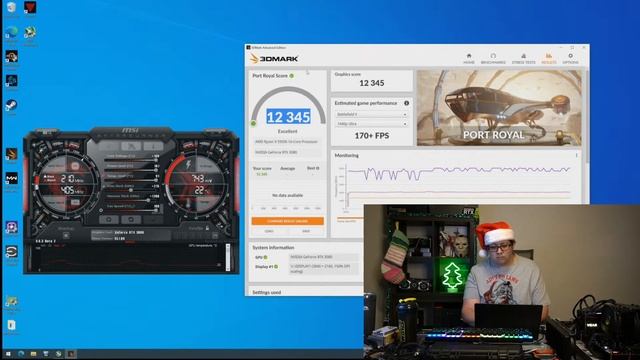Select the Results tab in 3DMark
The height and width of the screenshot is (360, 640).
(x=549, y=59)
